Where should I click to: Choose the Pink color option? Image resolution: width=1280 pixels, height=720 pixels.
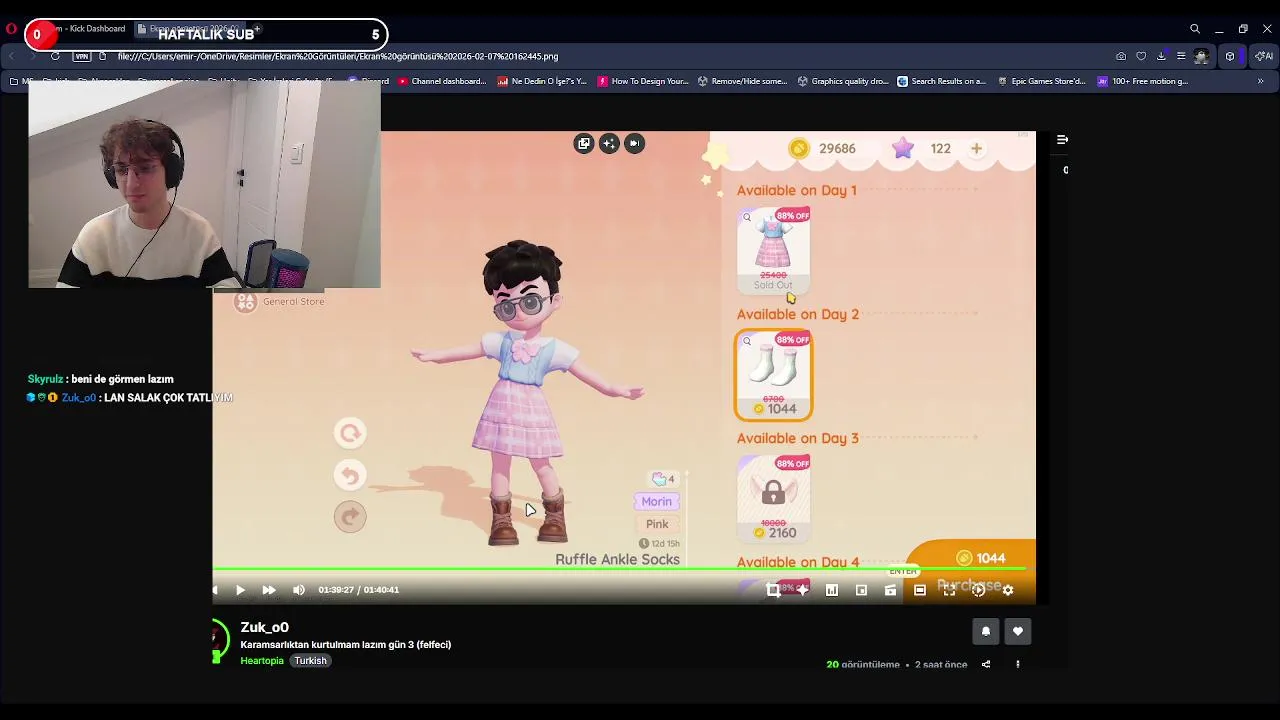[657, 524]
